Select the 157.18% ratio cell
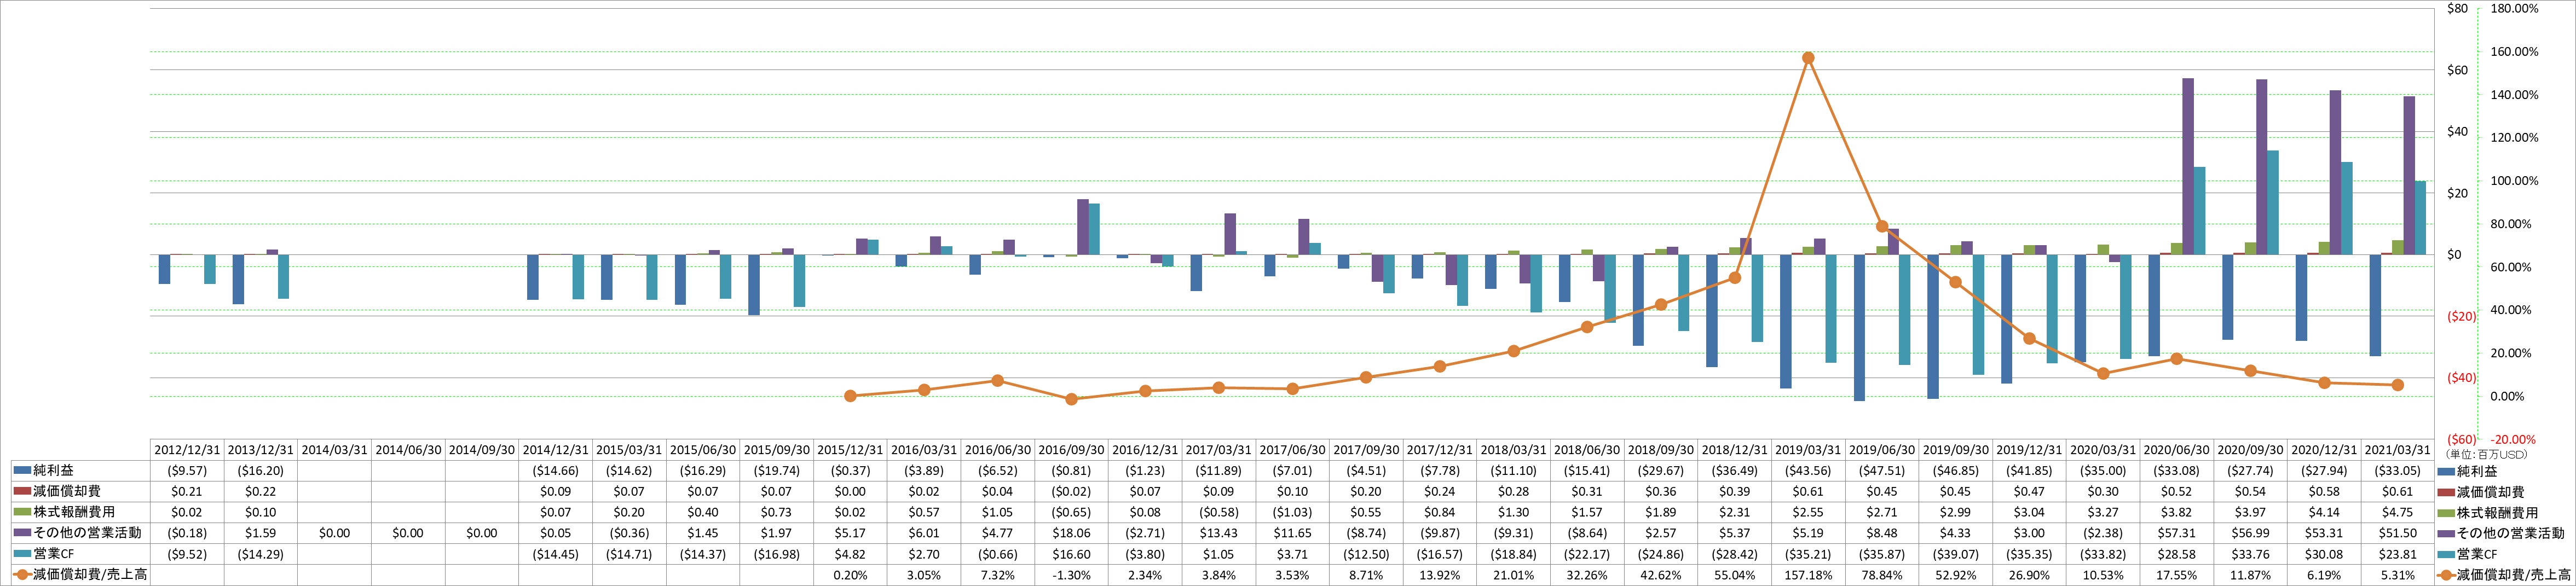The height and width of the screenshot is (586, 2576). (x=1808, y=575)
